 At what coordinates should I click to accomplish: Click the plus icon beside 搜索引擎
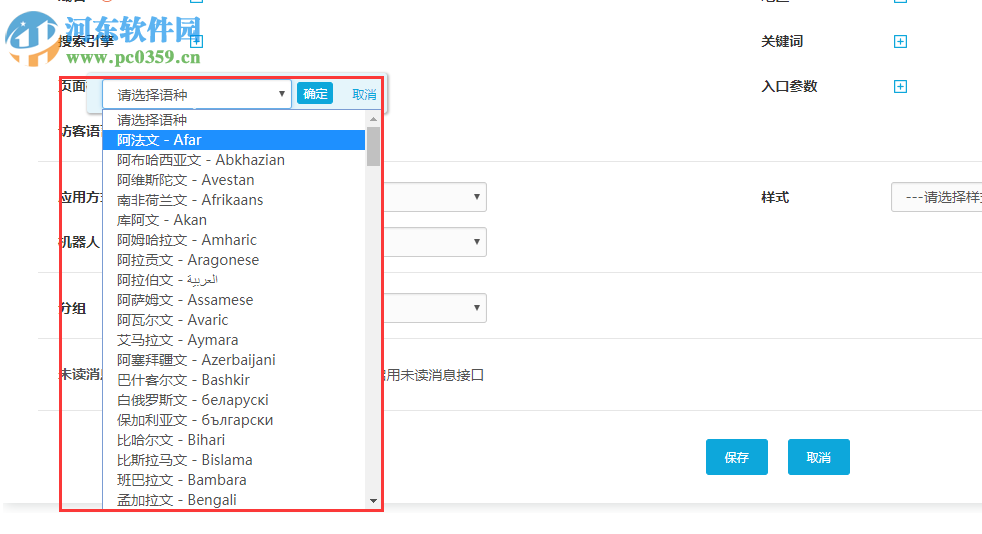click(x=197, y=41)
